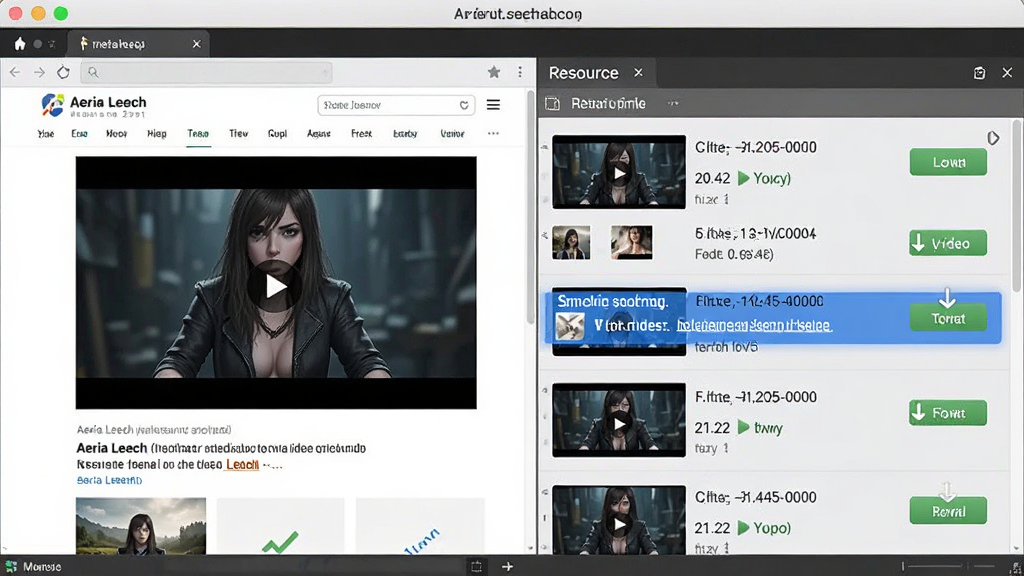
Task: Click the green Lown button
Action: 948,163
